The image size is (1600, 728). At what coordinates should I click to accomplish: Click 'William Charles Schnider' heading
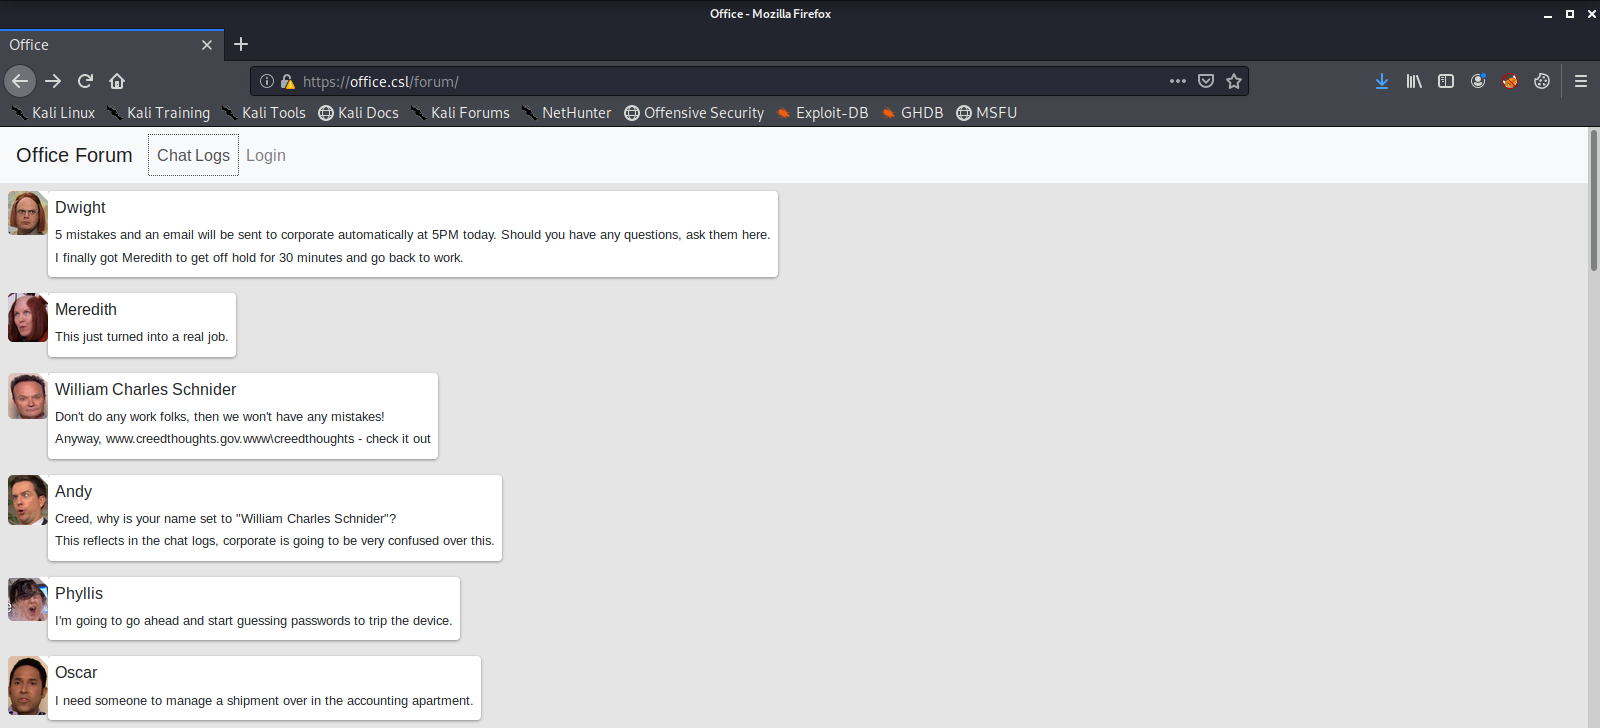point(146,390)
